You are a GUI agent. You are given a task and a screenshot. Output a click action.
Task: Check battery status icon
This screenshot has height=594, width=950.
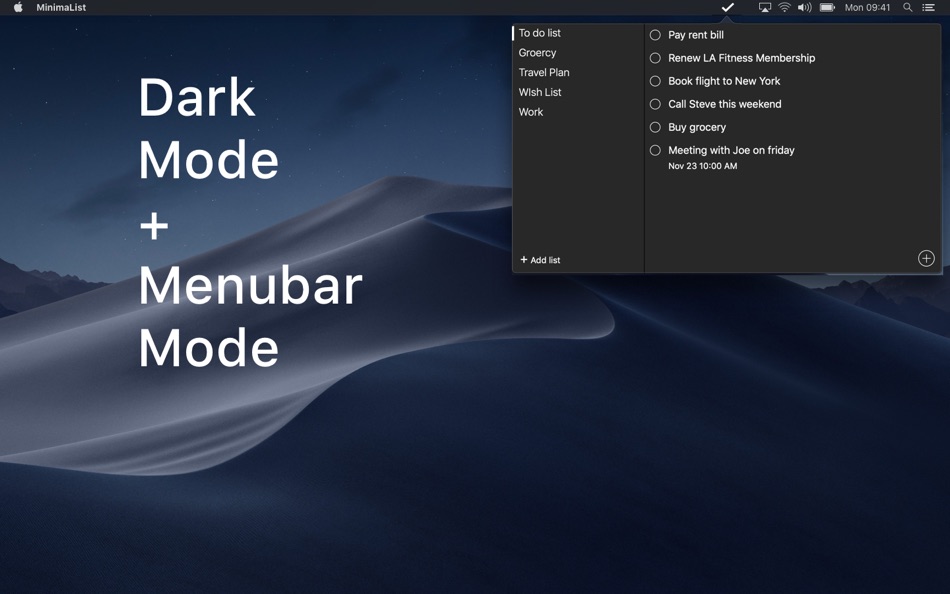pos(827,7)
